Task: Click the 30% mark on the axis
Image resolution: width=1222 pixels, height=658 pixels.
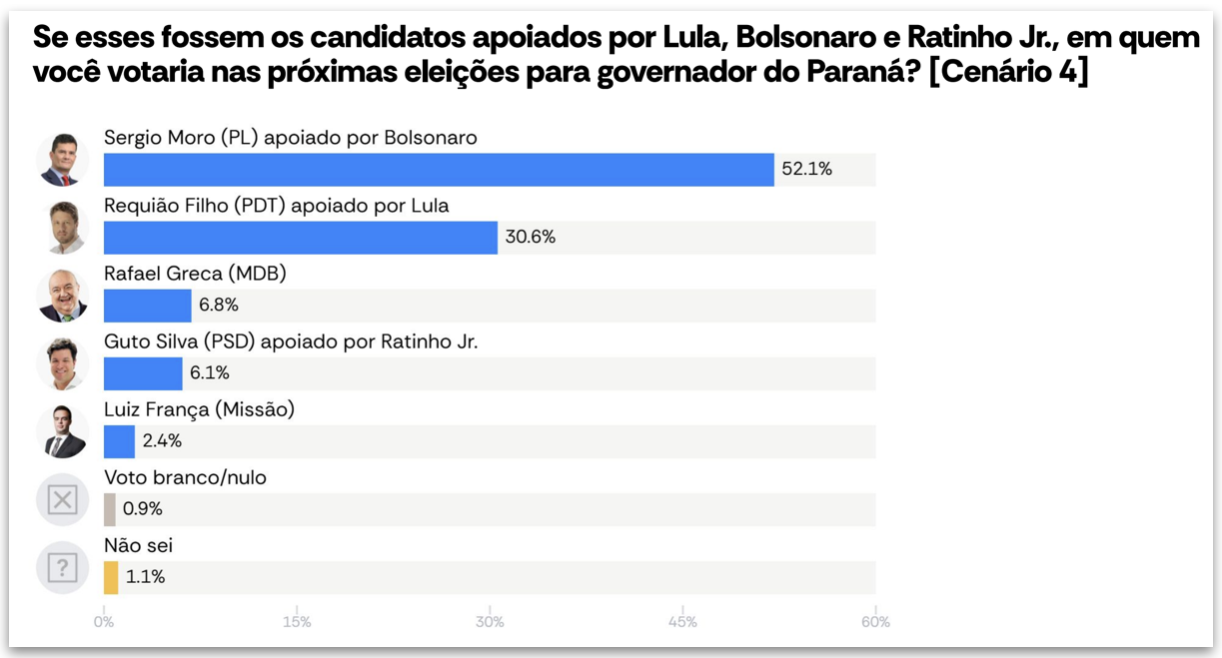Action: pyautogui.click(x=490, y=622)
